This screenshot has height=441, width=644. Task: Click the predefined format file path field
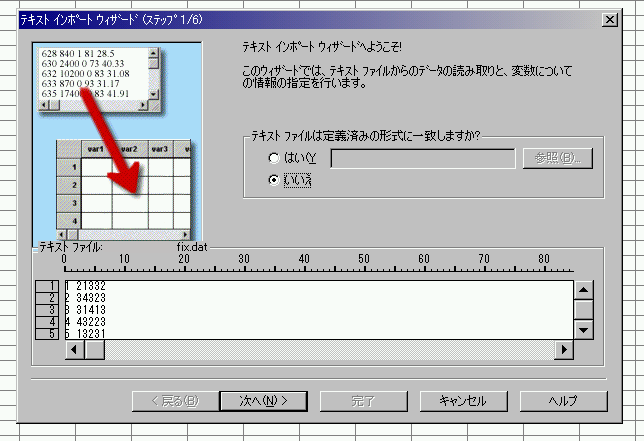423,158
